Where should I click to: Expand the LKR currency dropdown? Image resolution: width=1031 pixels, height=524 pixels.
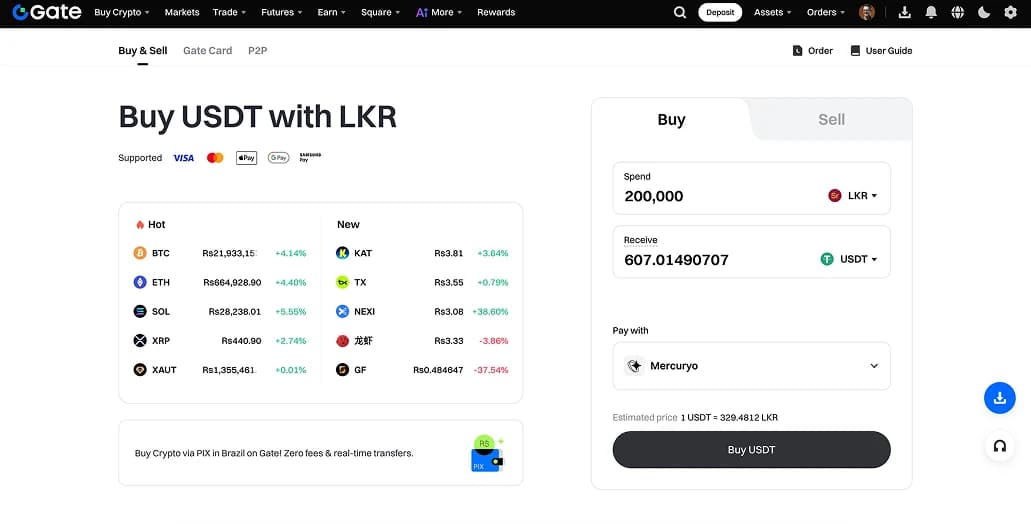tap(853, 196)
